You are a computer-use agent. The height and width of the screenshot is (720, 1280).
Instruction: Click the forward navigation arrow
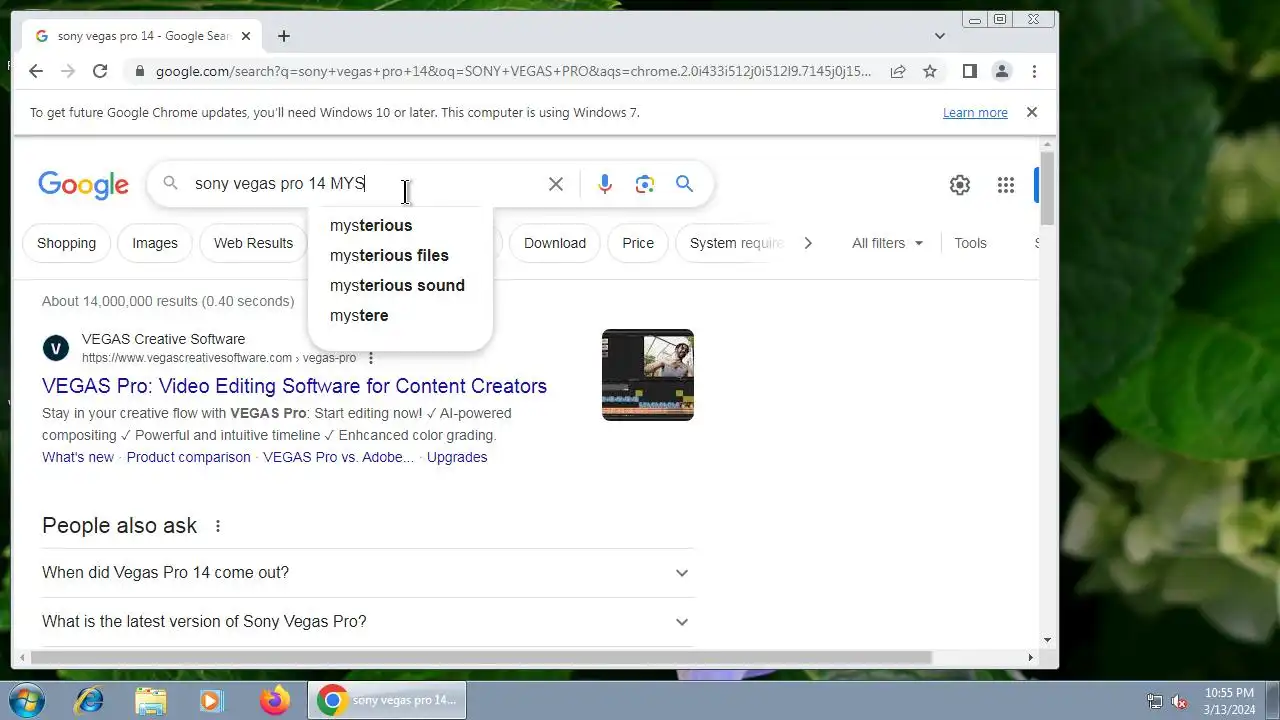coord(68,71)
